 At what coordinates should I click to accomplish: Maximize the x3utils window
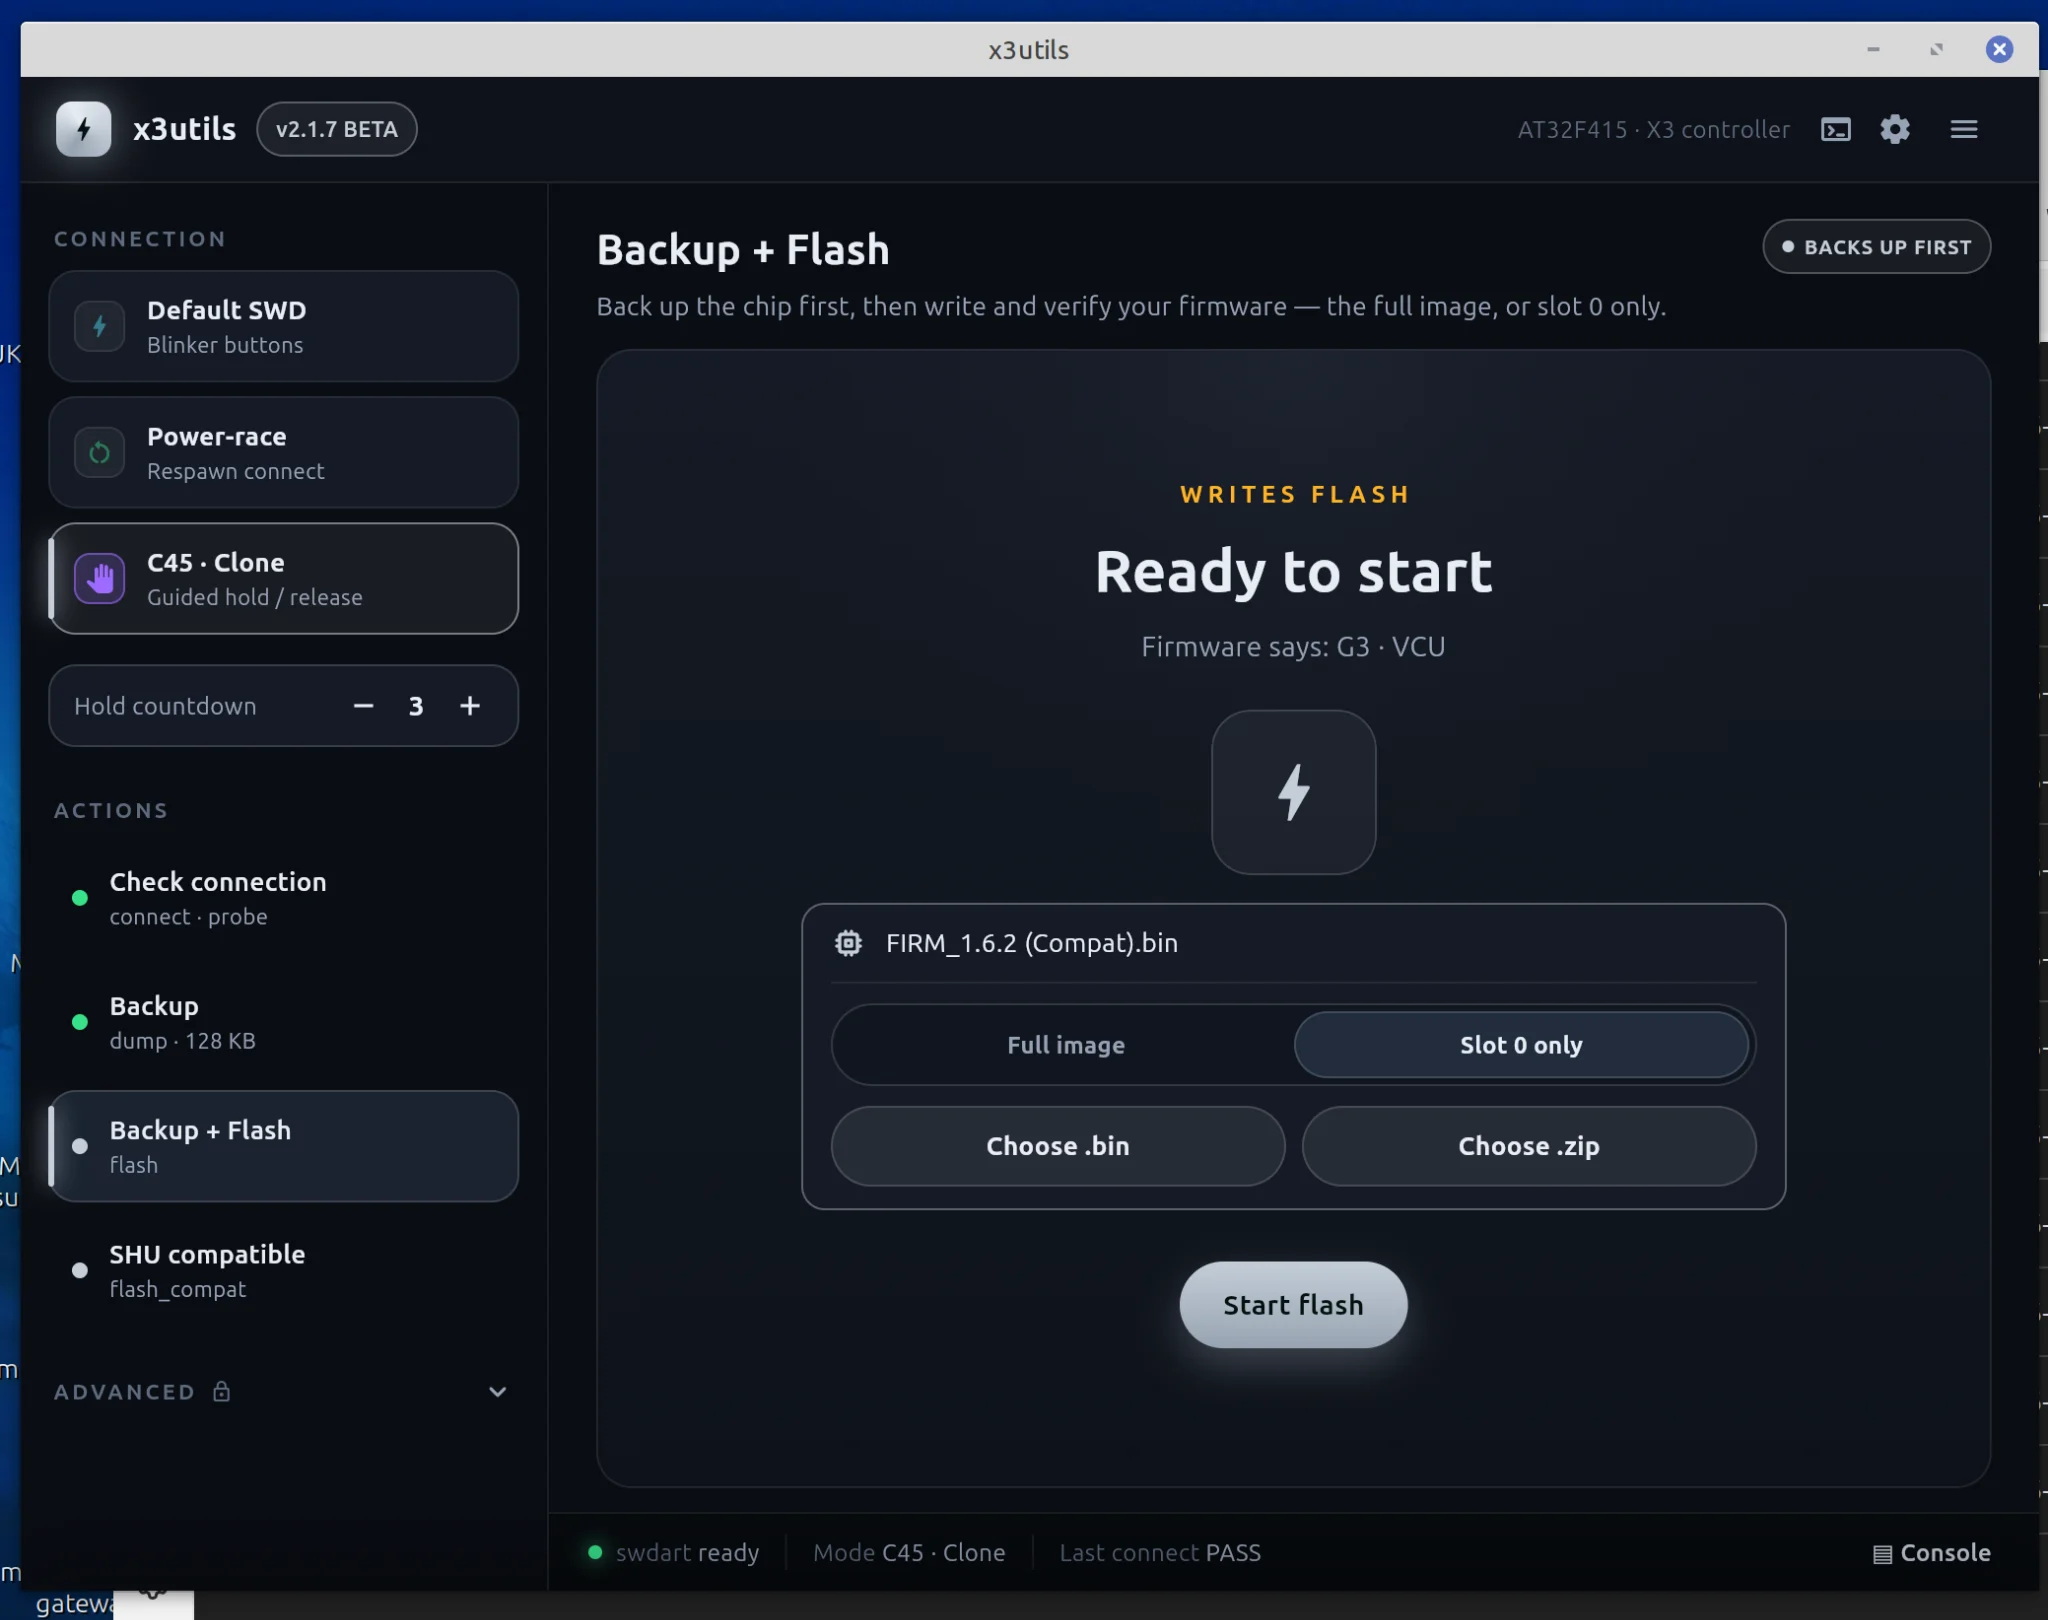click(x=1937, y=49)
